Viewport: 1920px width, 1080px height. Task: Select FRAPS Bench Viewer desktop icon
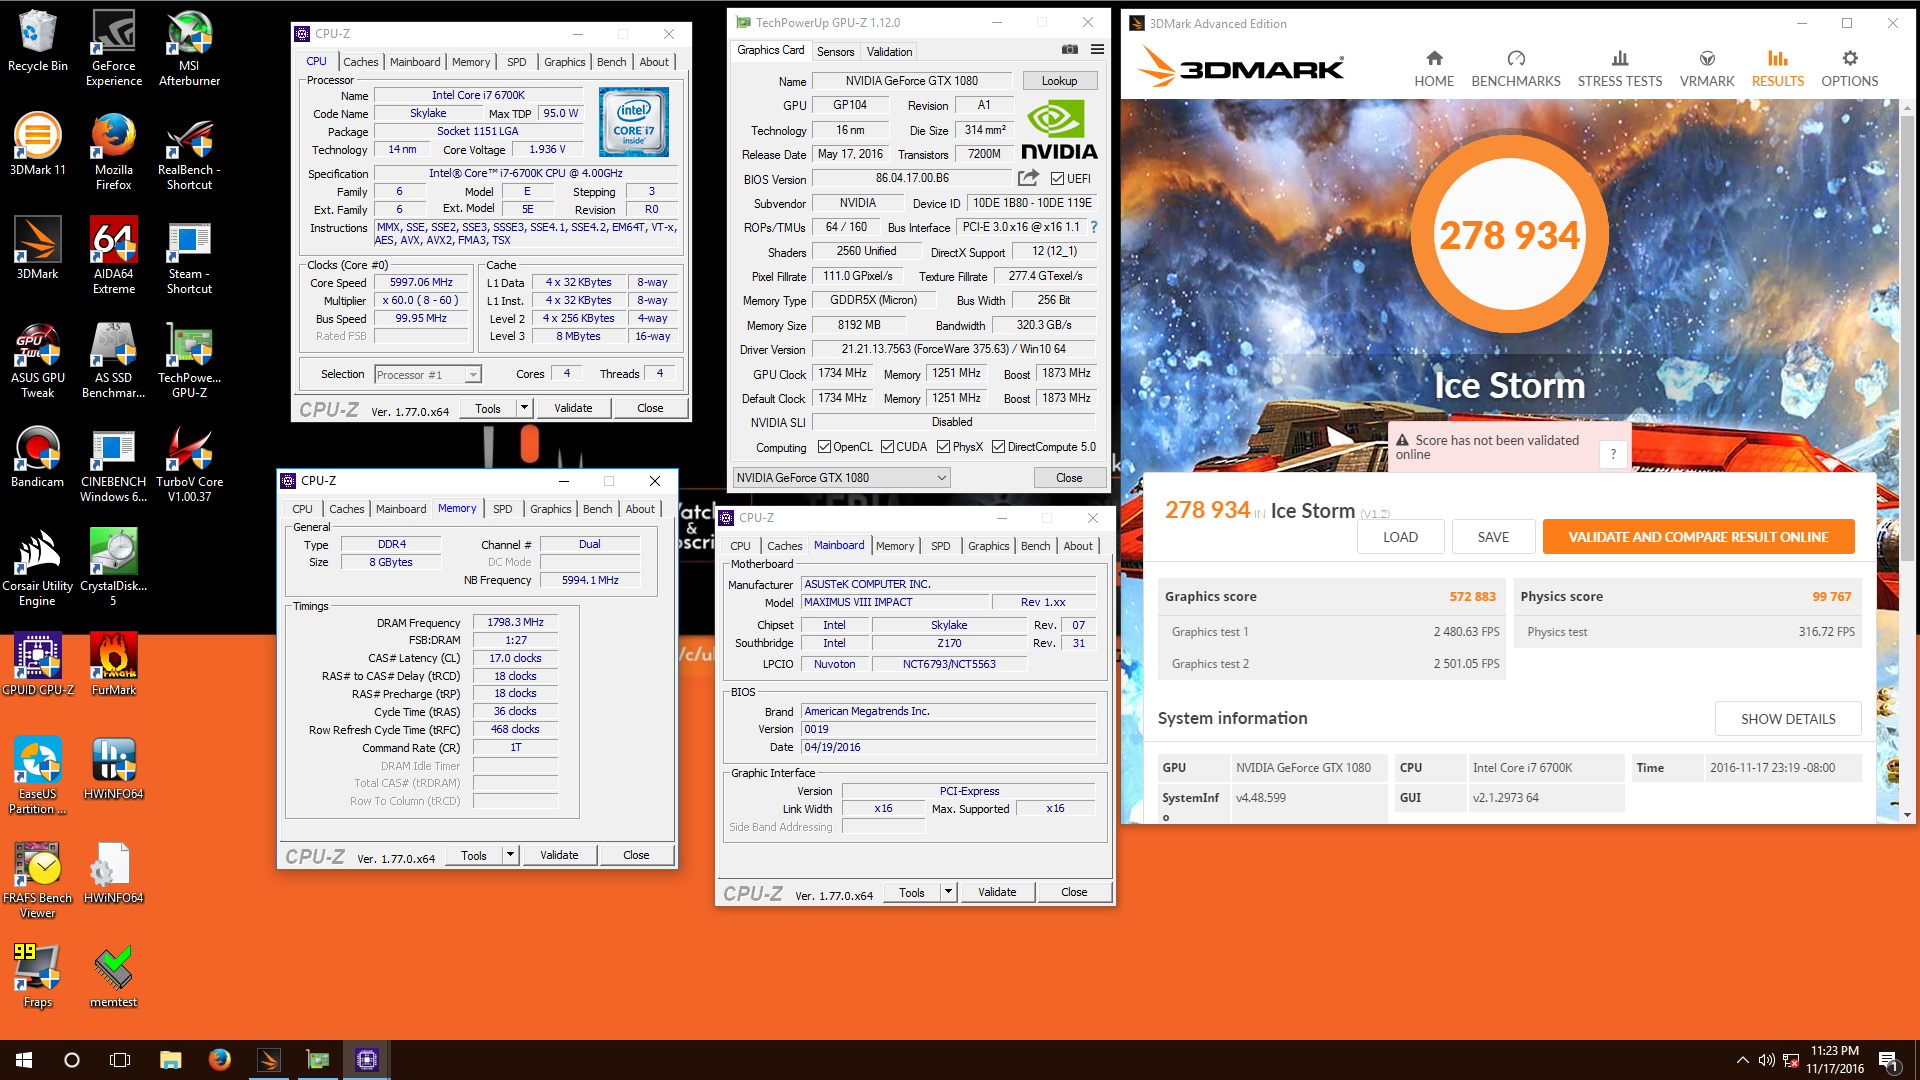tap(37, 880)
